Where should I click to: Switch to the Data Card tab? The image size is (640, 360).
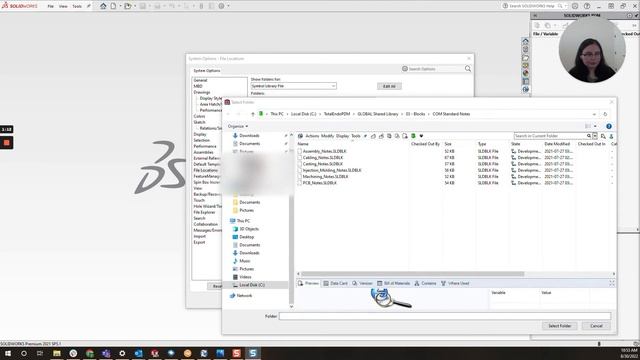pos(335,283)
